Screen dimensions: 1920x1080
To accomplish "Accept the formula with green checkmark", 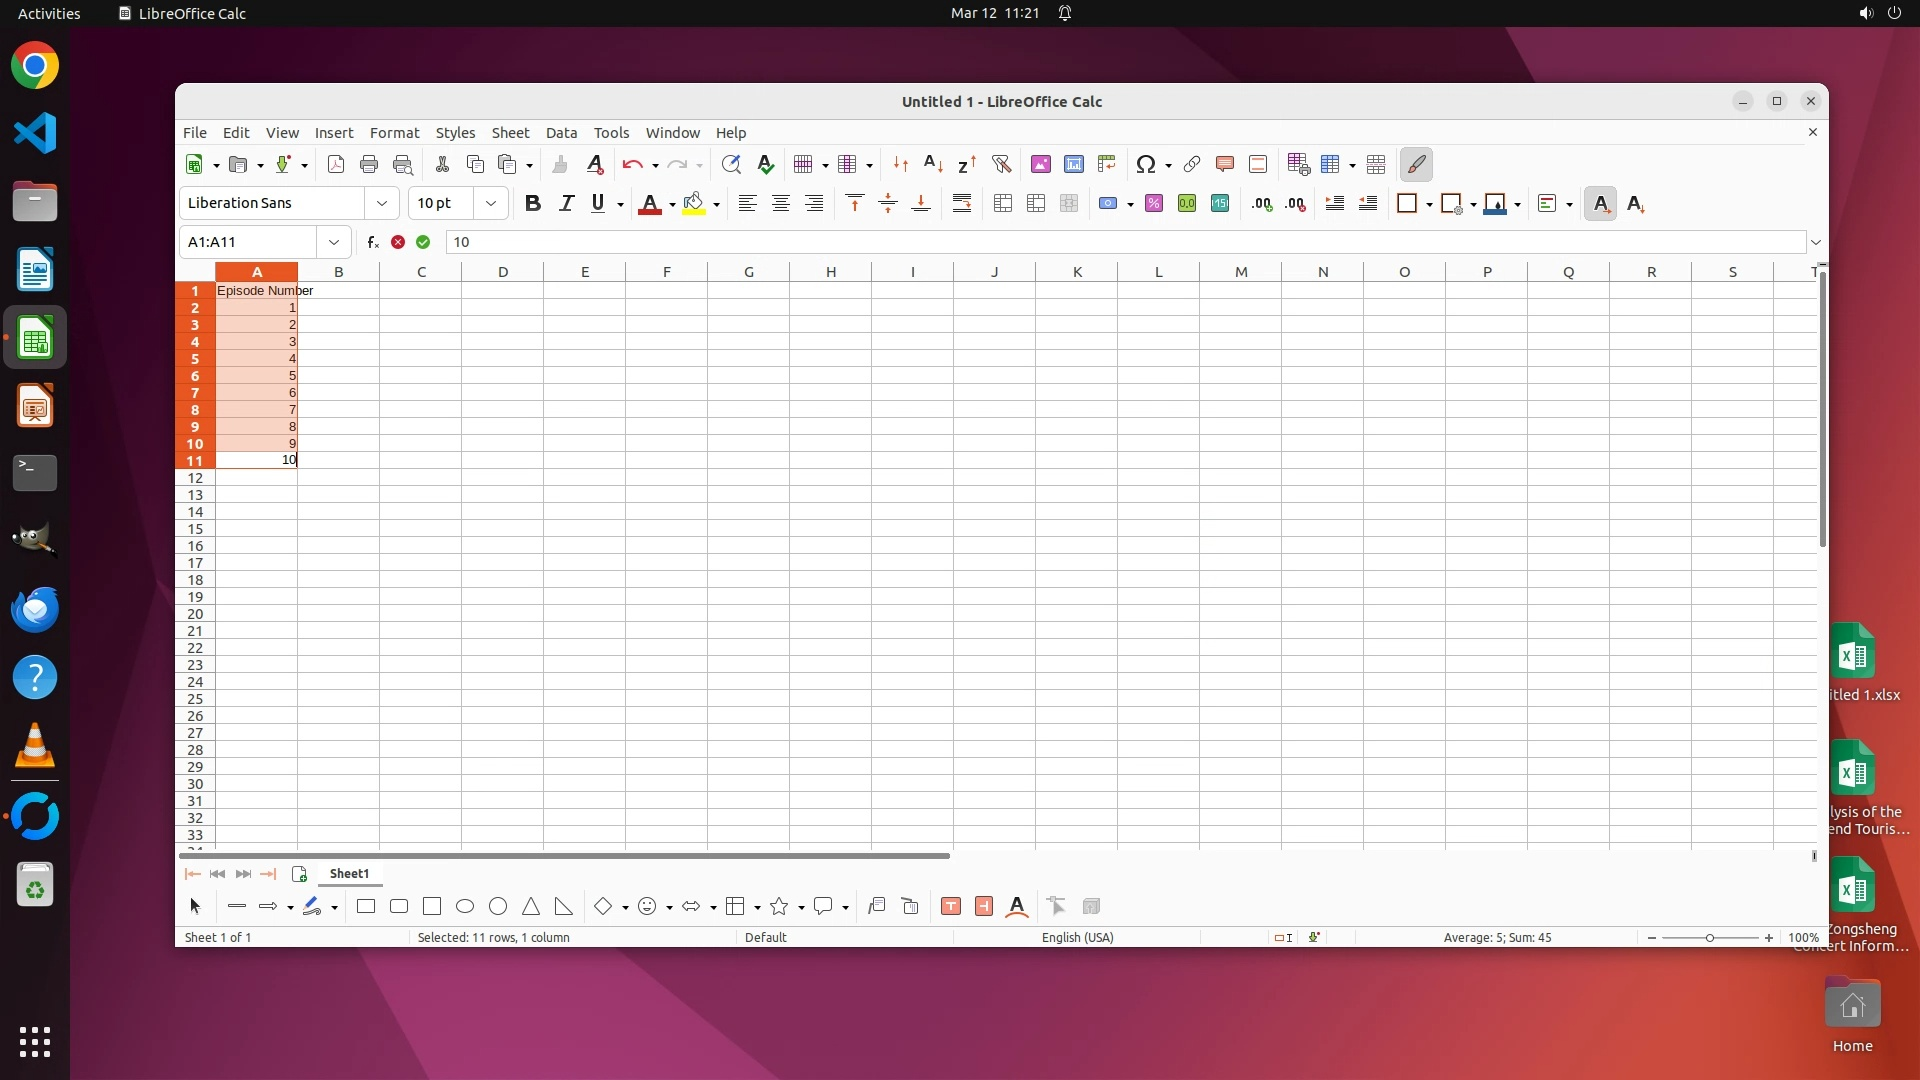I will (423, 242).
